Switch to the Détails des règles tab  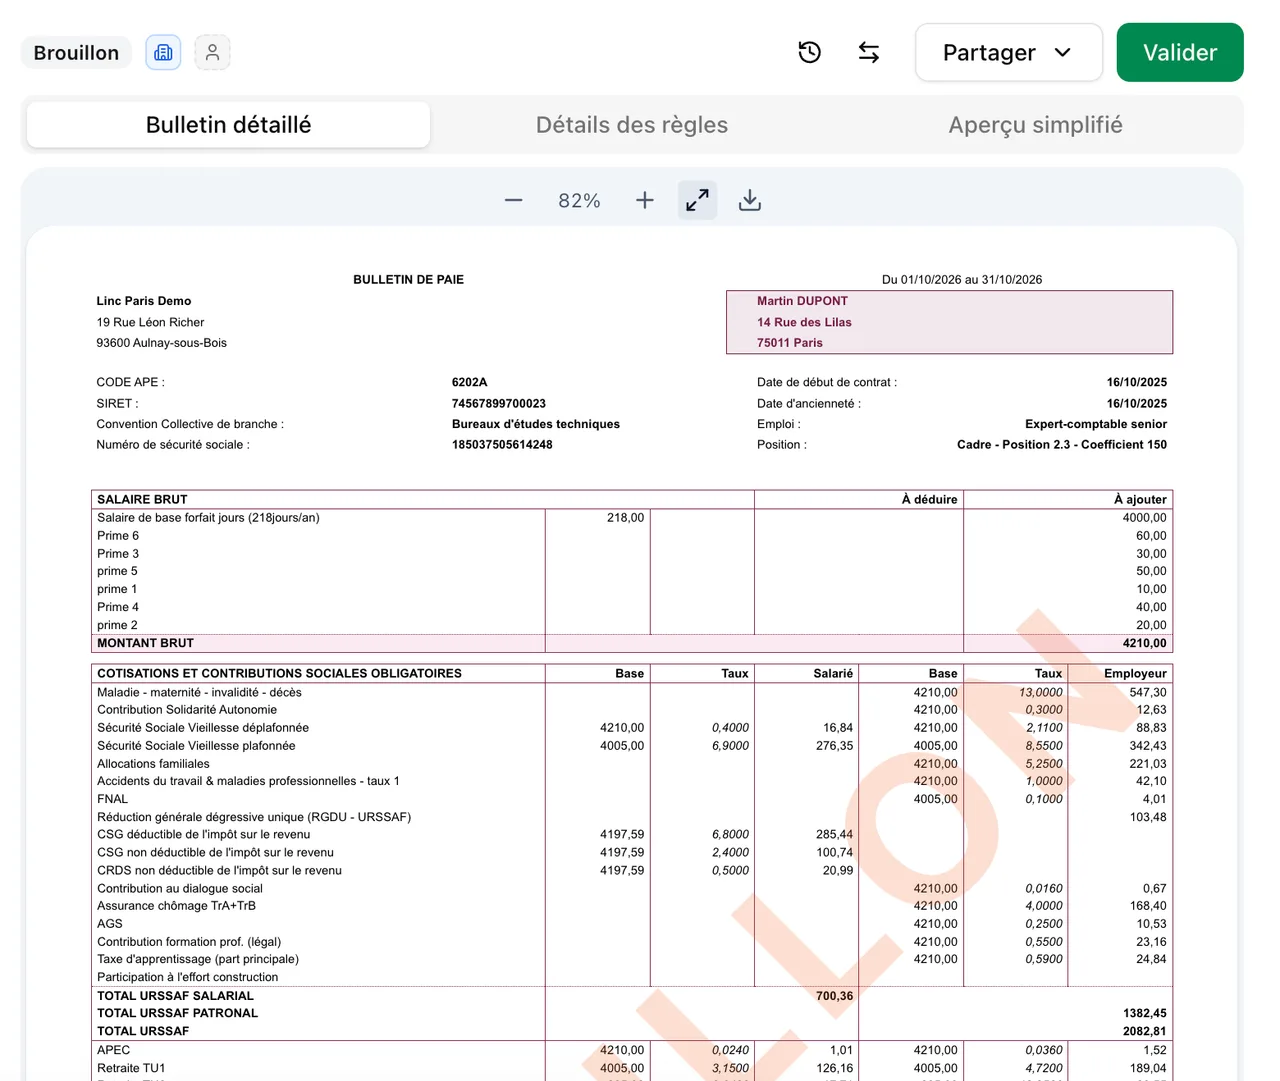click(x=632, y=125)
